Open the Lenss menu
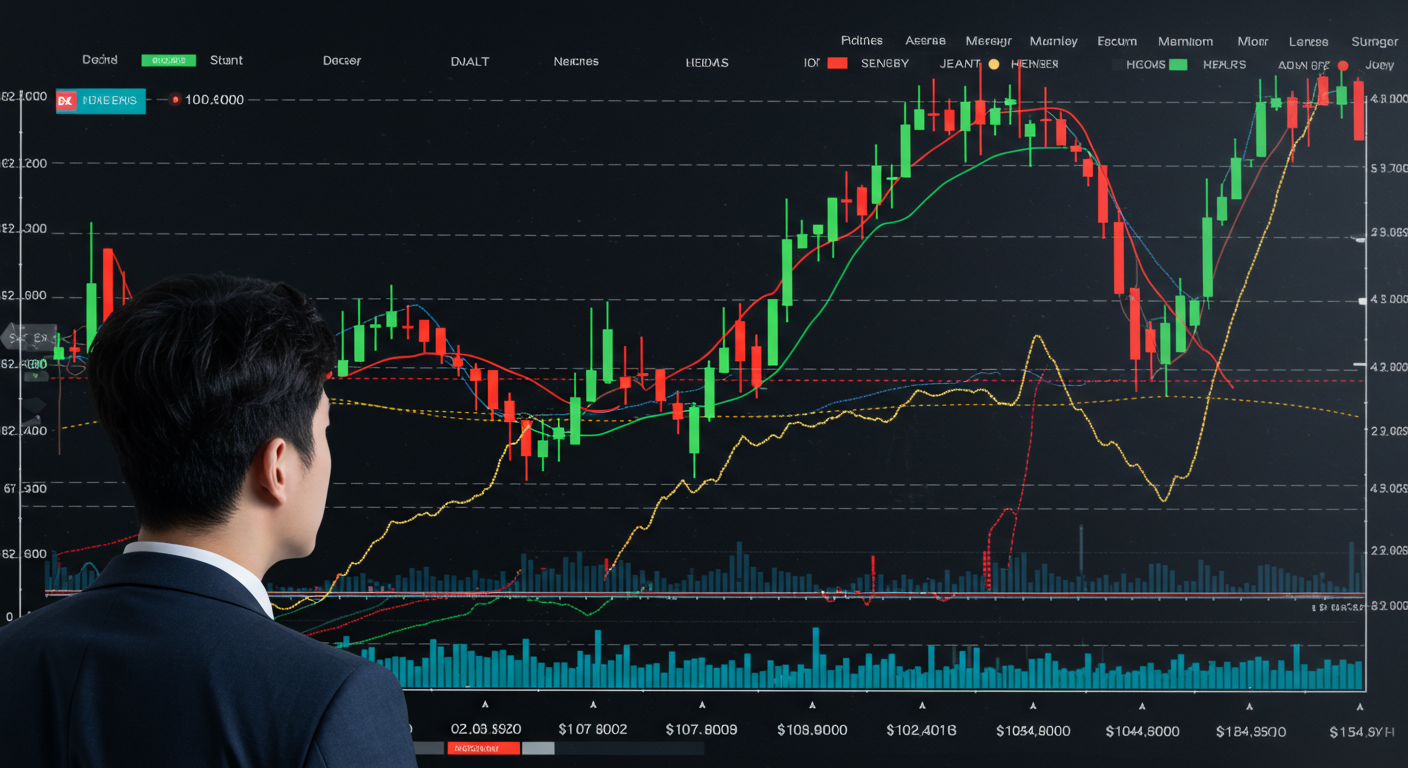 click(x=1309, y=41)
